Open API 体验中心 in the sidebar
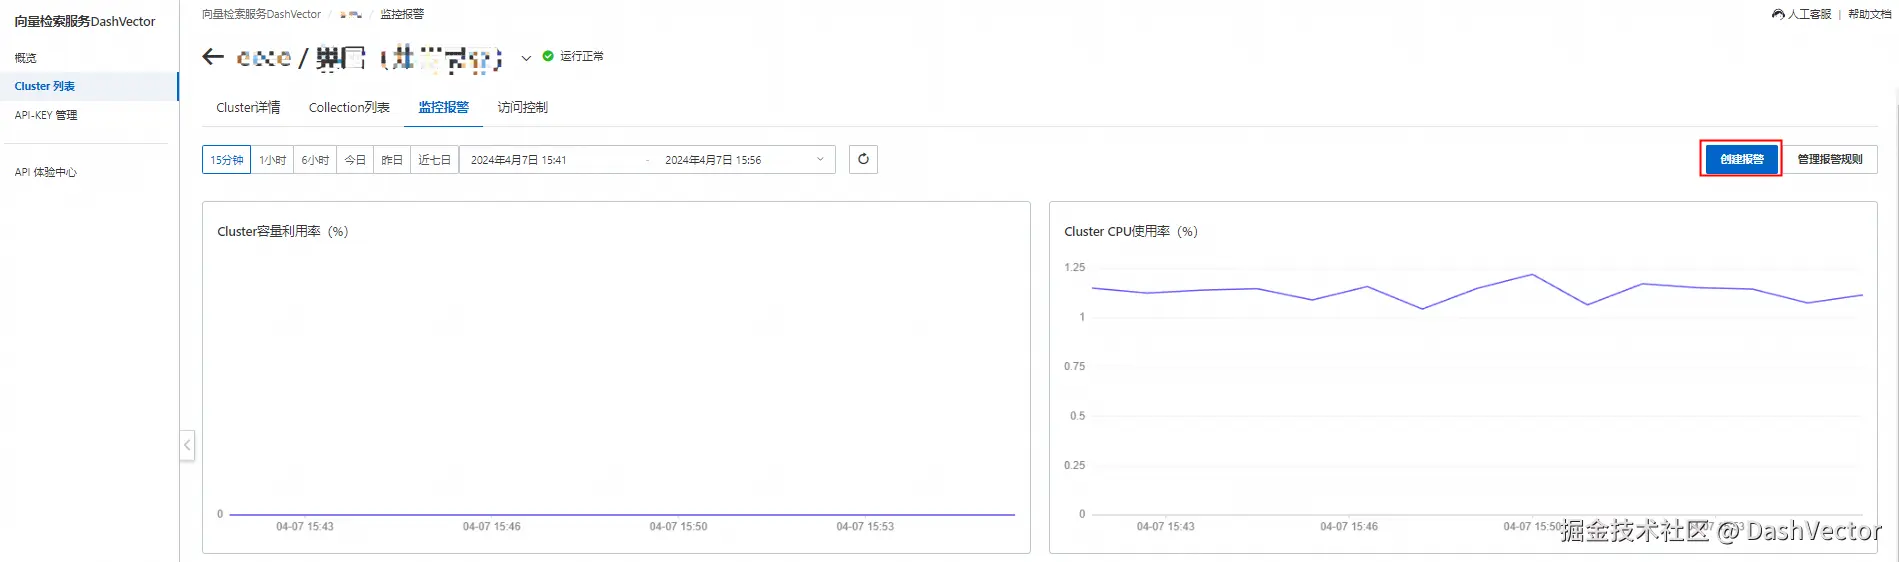1899x562 pixels. [x=46, y=172]
